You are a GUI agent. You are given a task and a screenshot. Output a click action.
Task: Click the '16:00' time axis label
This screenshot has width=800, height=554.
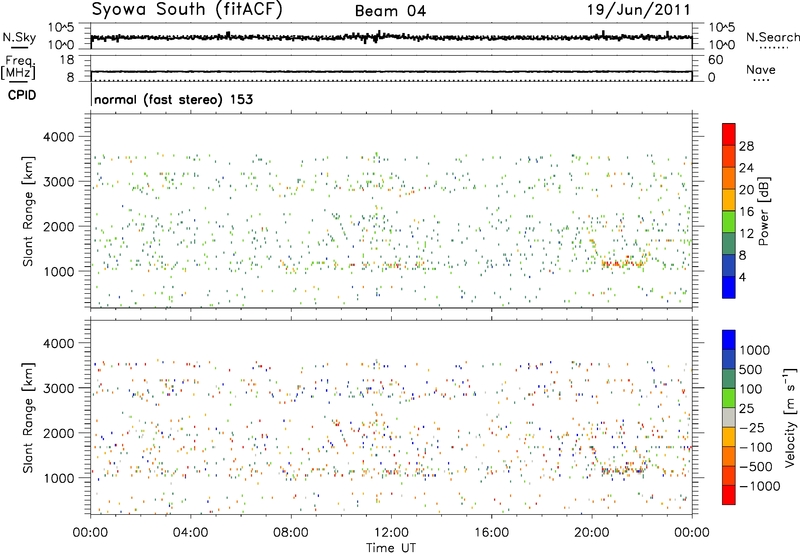491,533
